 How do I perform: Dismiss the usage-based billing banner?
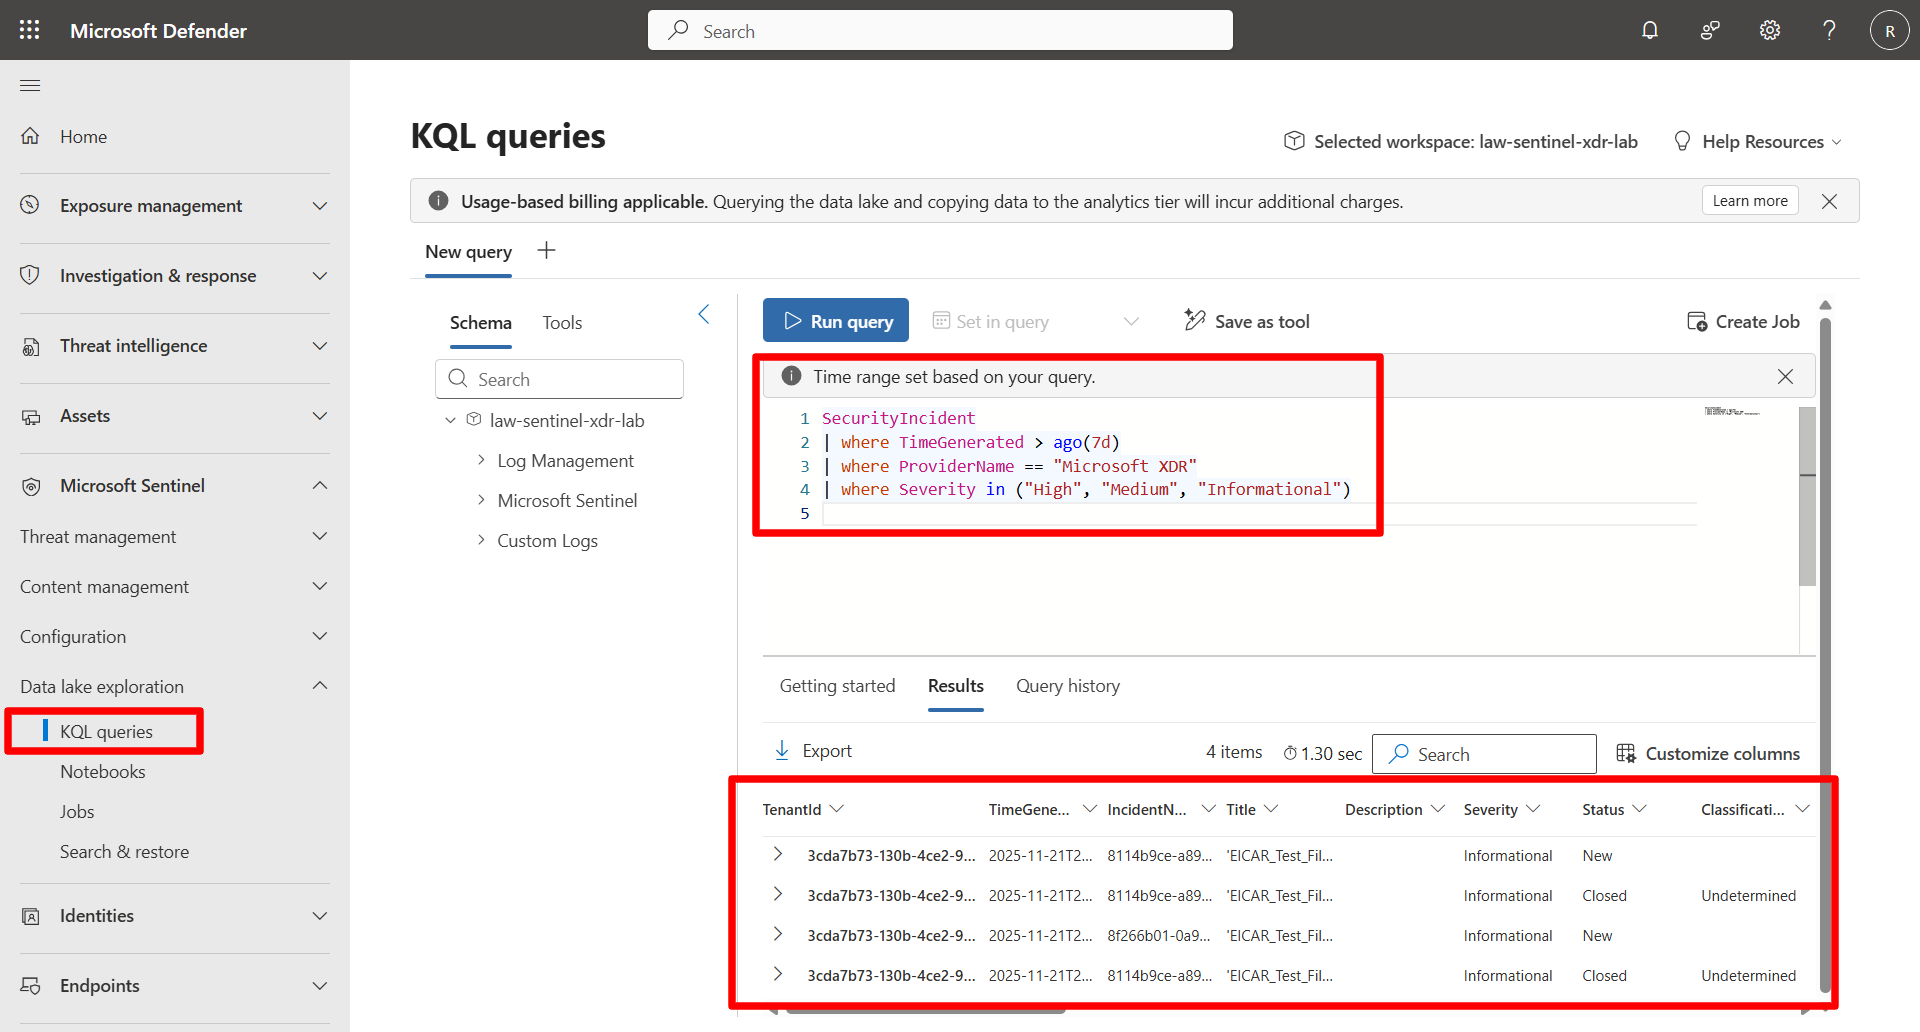pos(1829,201)
